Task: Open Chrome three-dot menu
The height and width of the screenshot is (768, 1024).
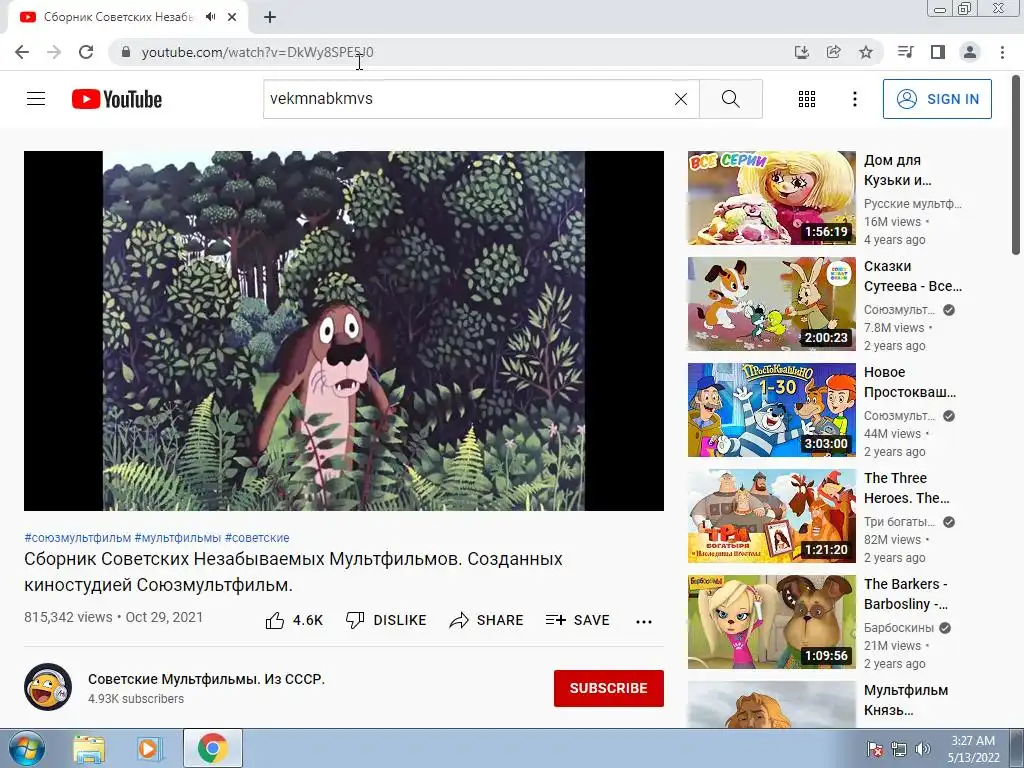Action: point(1002,52)
